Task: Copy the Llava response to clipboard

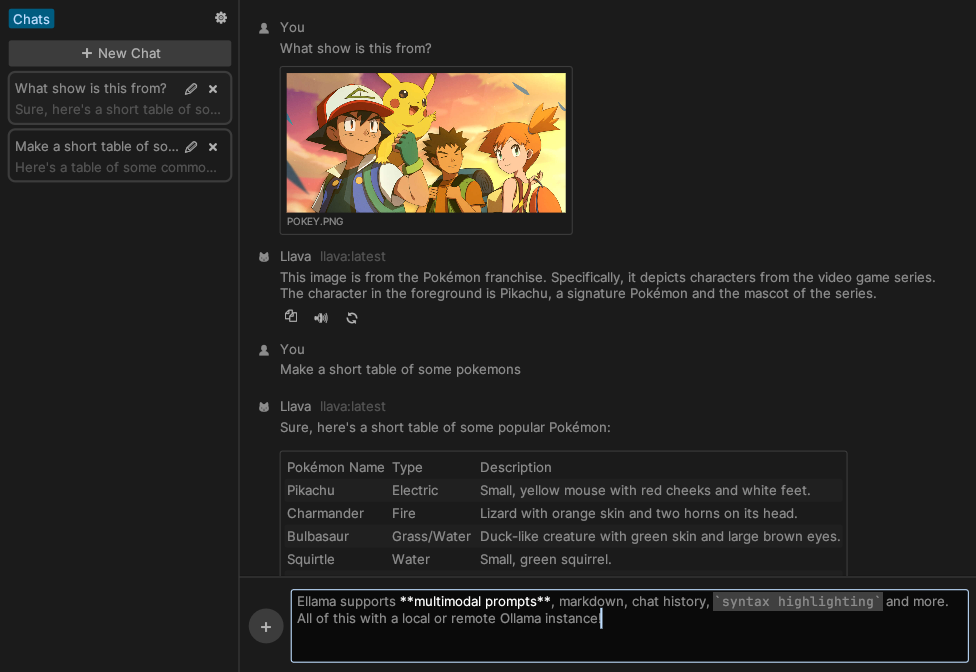Action: pyautogui.click(x=290, y=316)
